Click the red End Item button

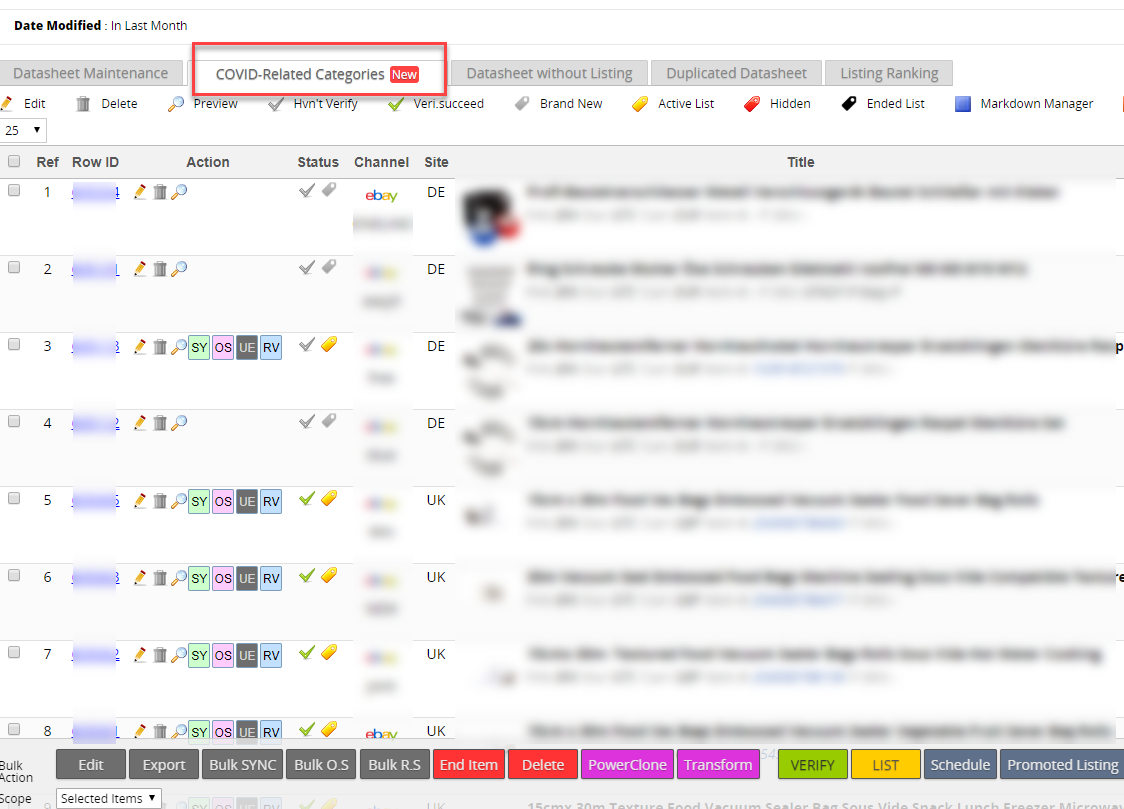(x=468, y=765)
